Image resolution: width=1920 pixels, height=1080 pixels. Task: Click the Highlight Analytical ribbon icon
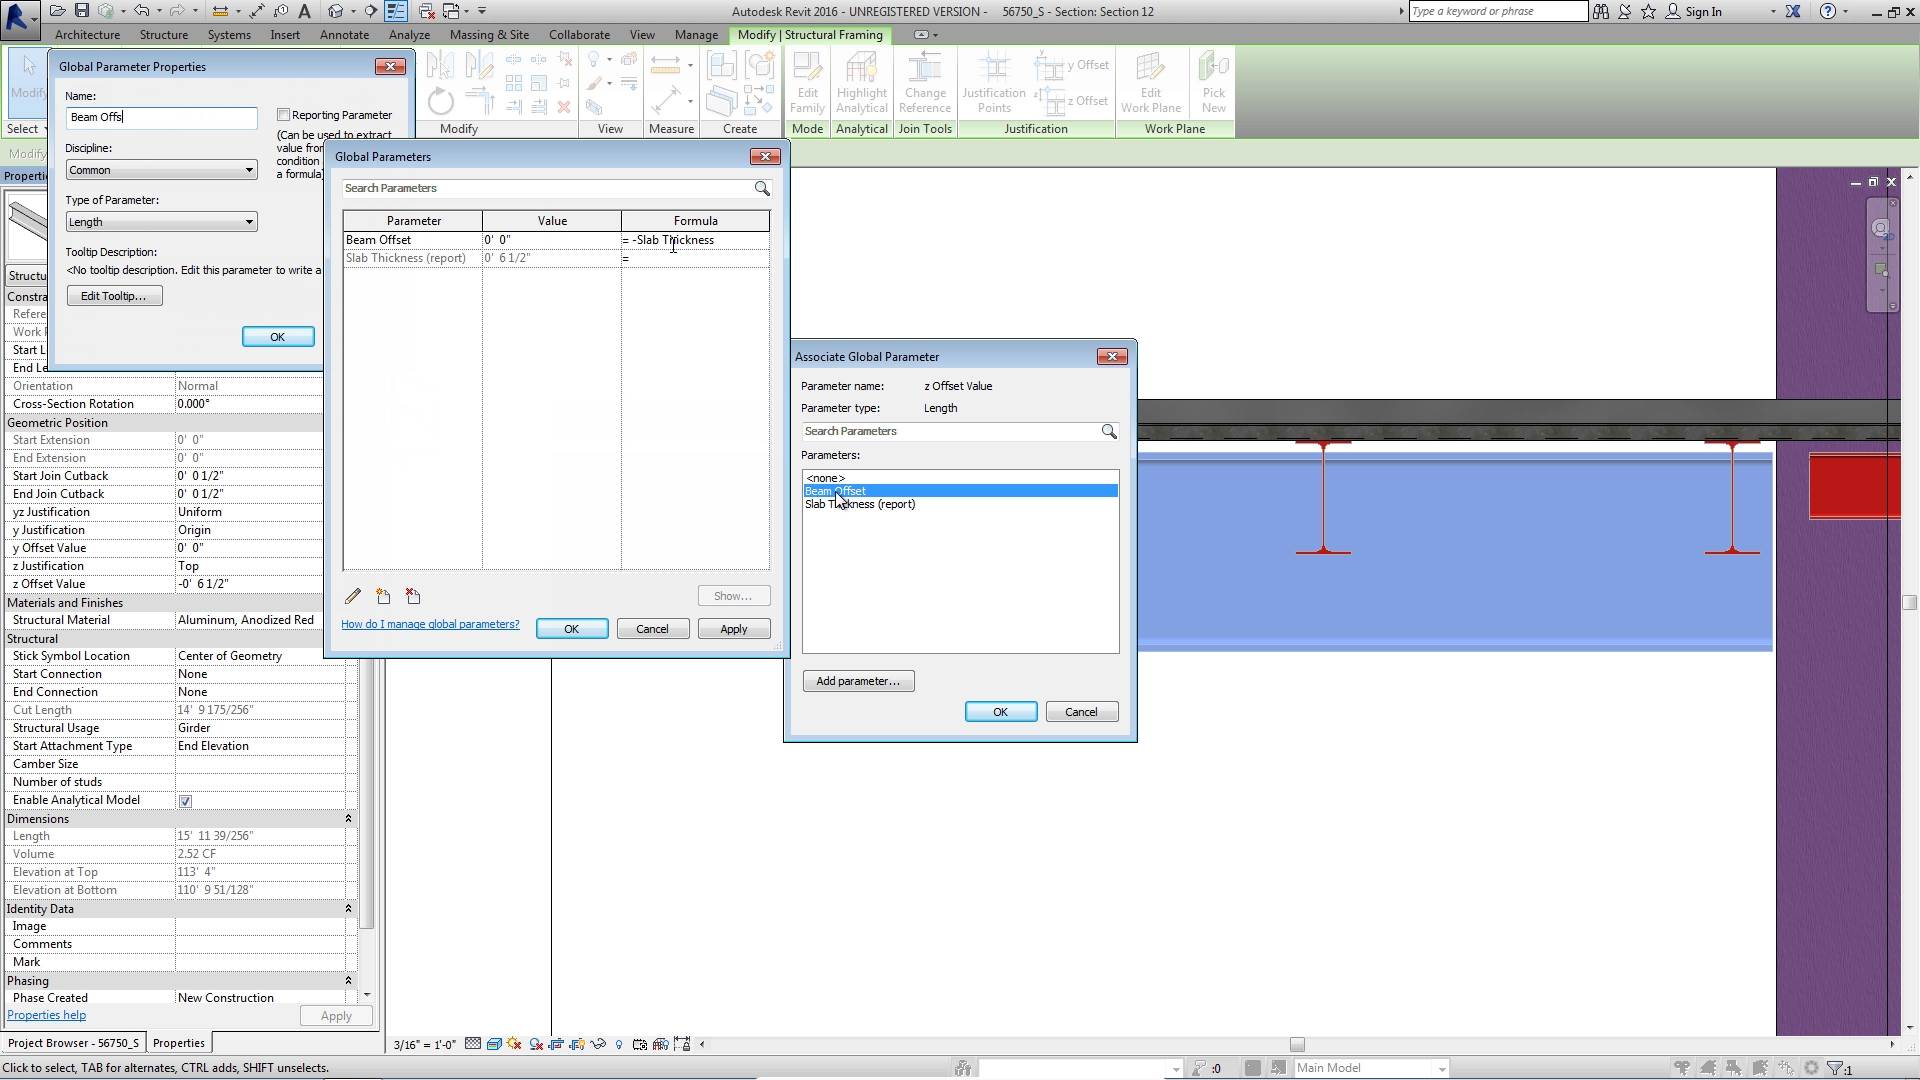tap(861, 83)
